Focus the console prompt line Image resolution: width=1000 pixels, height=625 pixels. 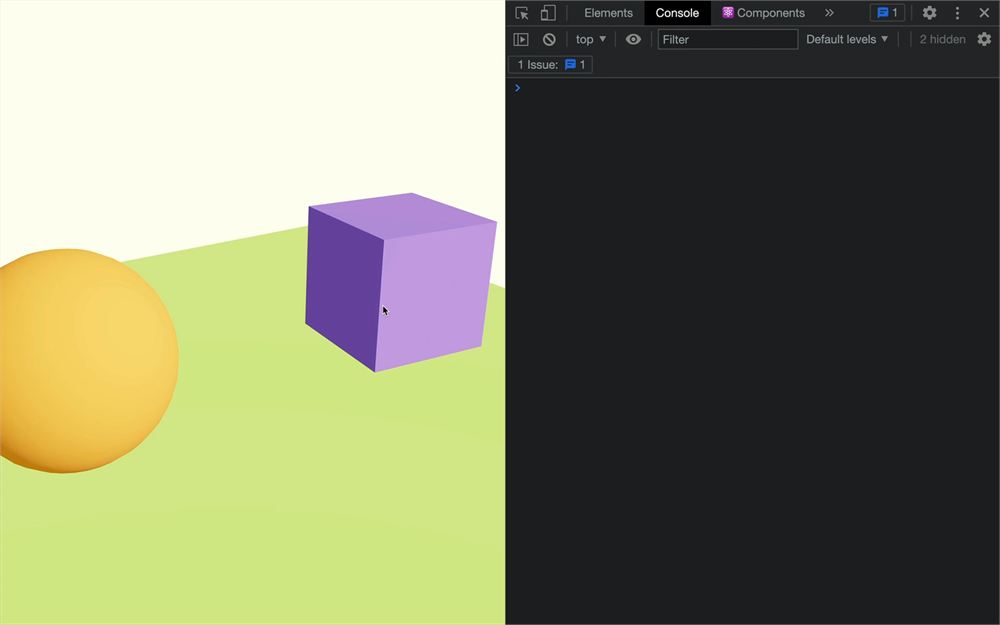click(x=753, y=88)
